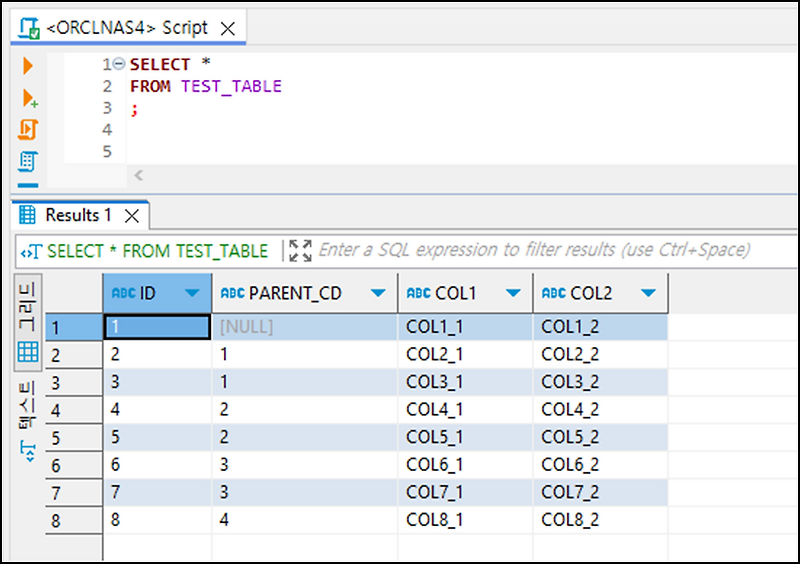Maximize results panel with expand arrows icon

pyautogui.click(x=300, y=251)
